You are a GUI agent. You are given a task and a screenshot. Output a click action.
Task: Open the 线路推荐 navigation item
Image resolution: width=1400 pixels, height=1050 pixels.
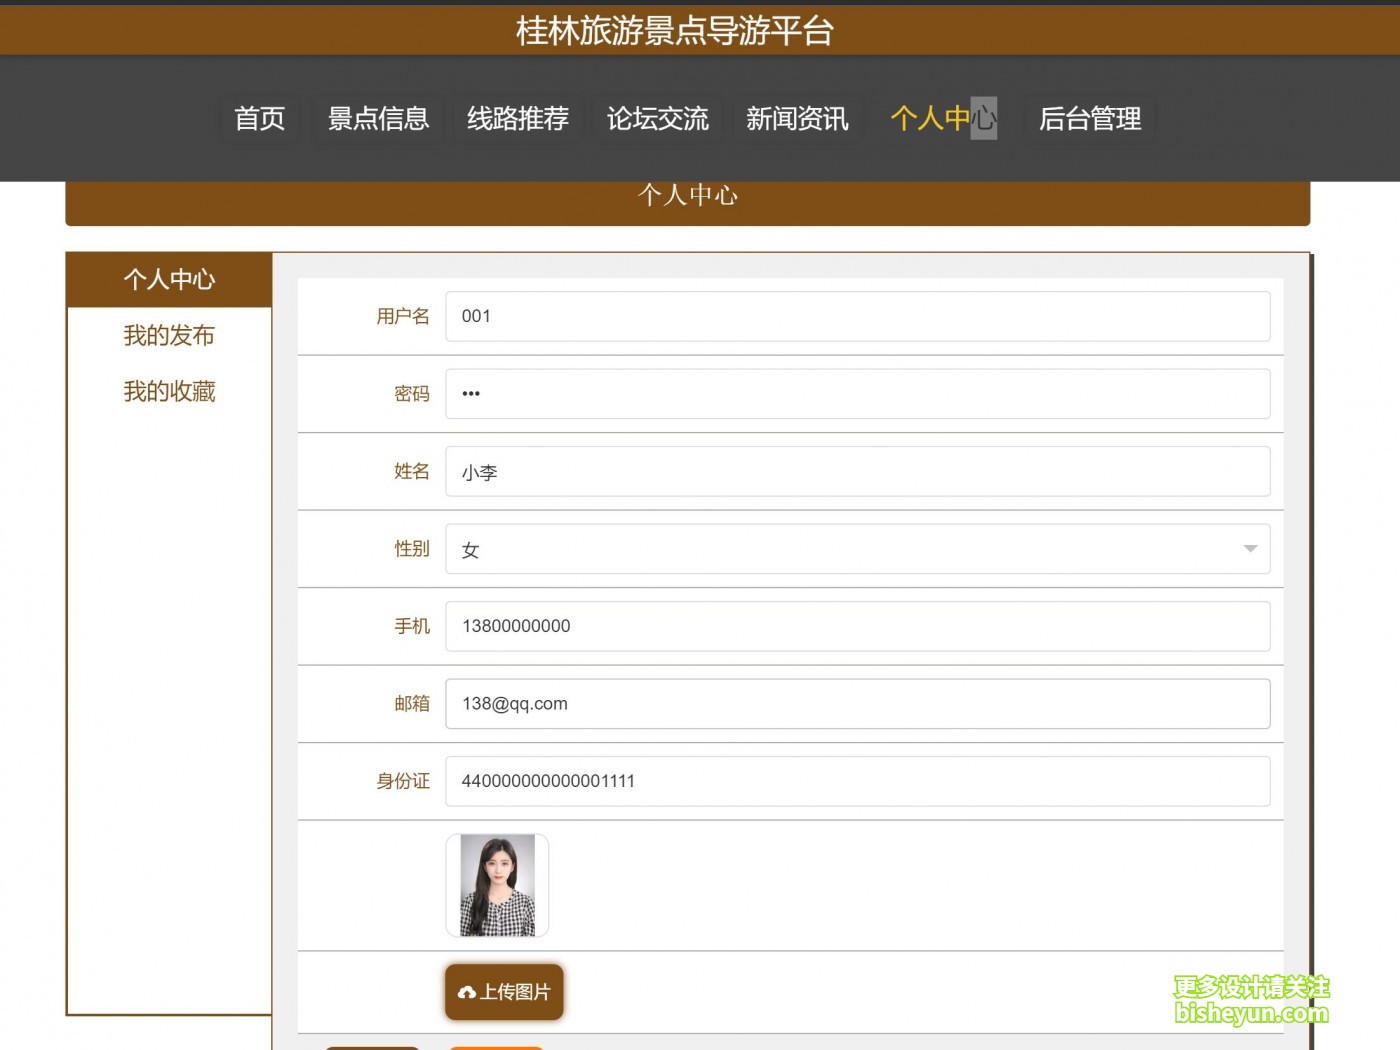click(517, 119)
